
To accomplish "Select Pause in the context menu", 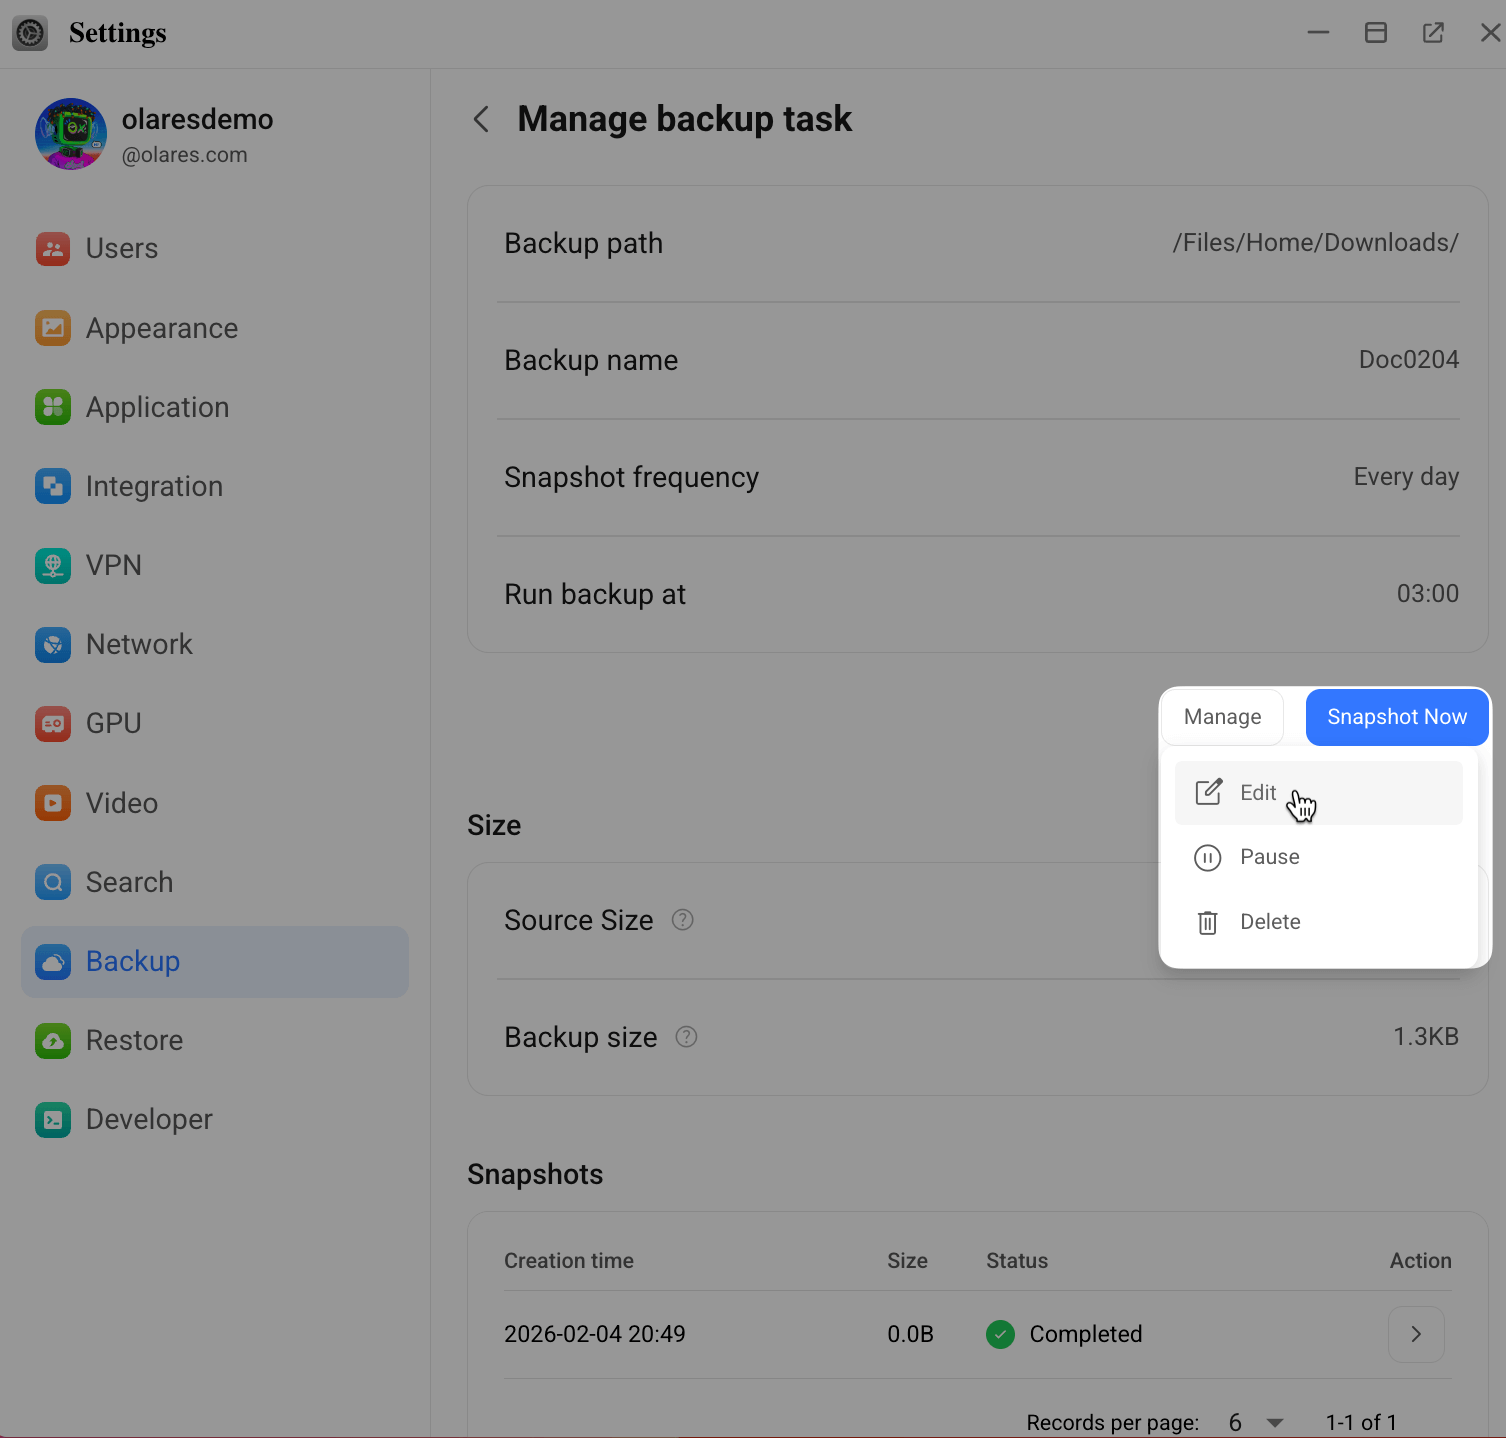I will pyautogui.click(x=1270, y=857).
